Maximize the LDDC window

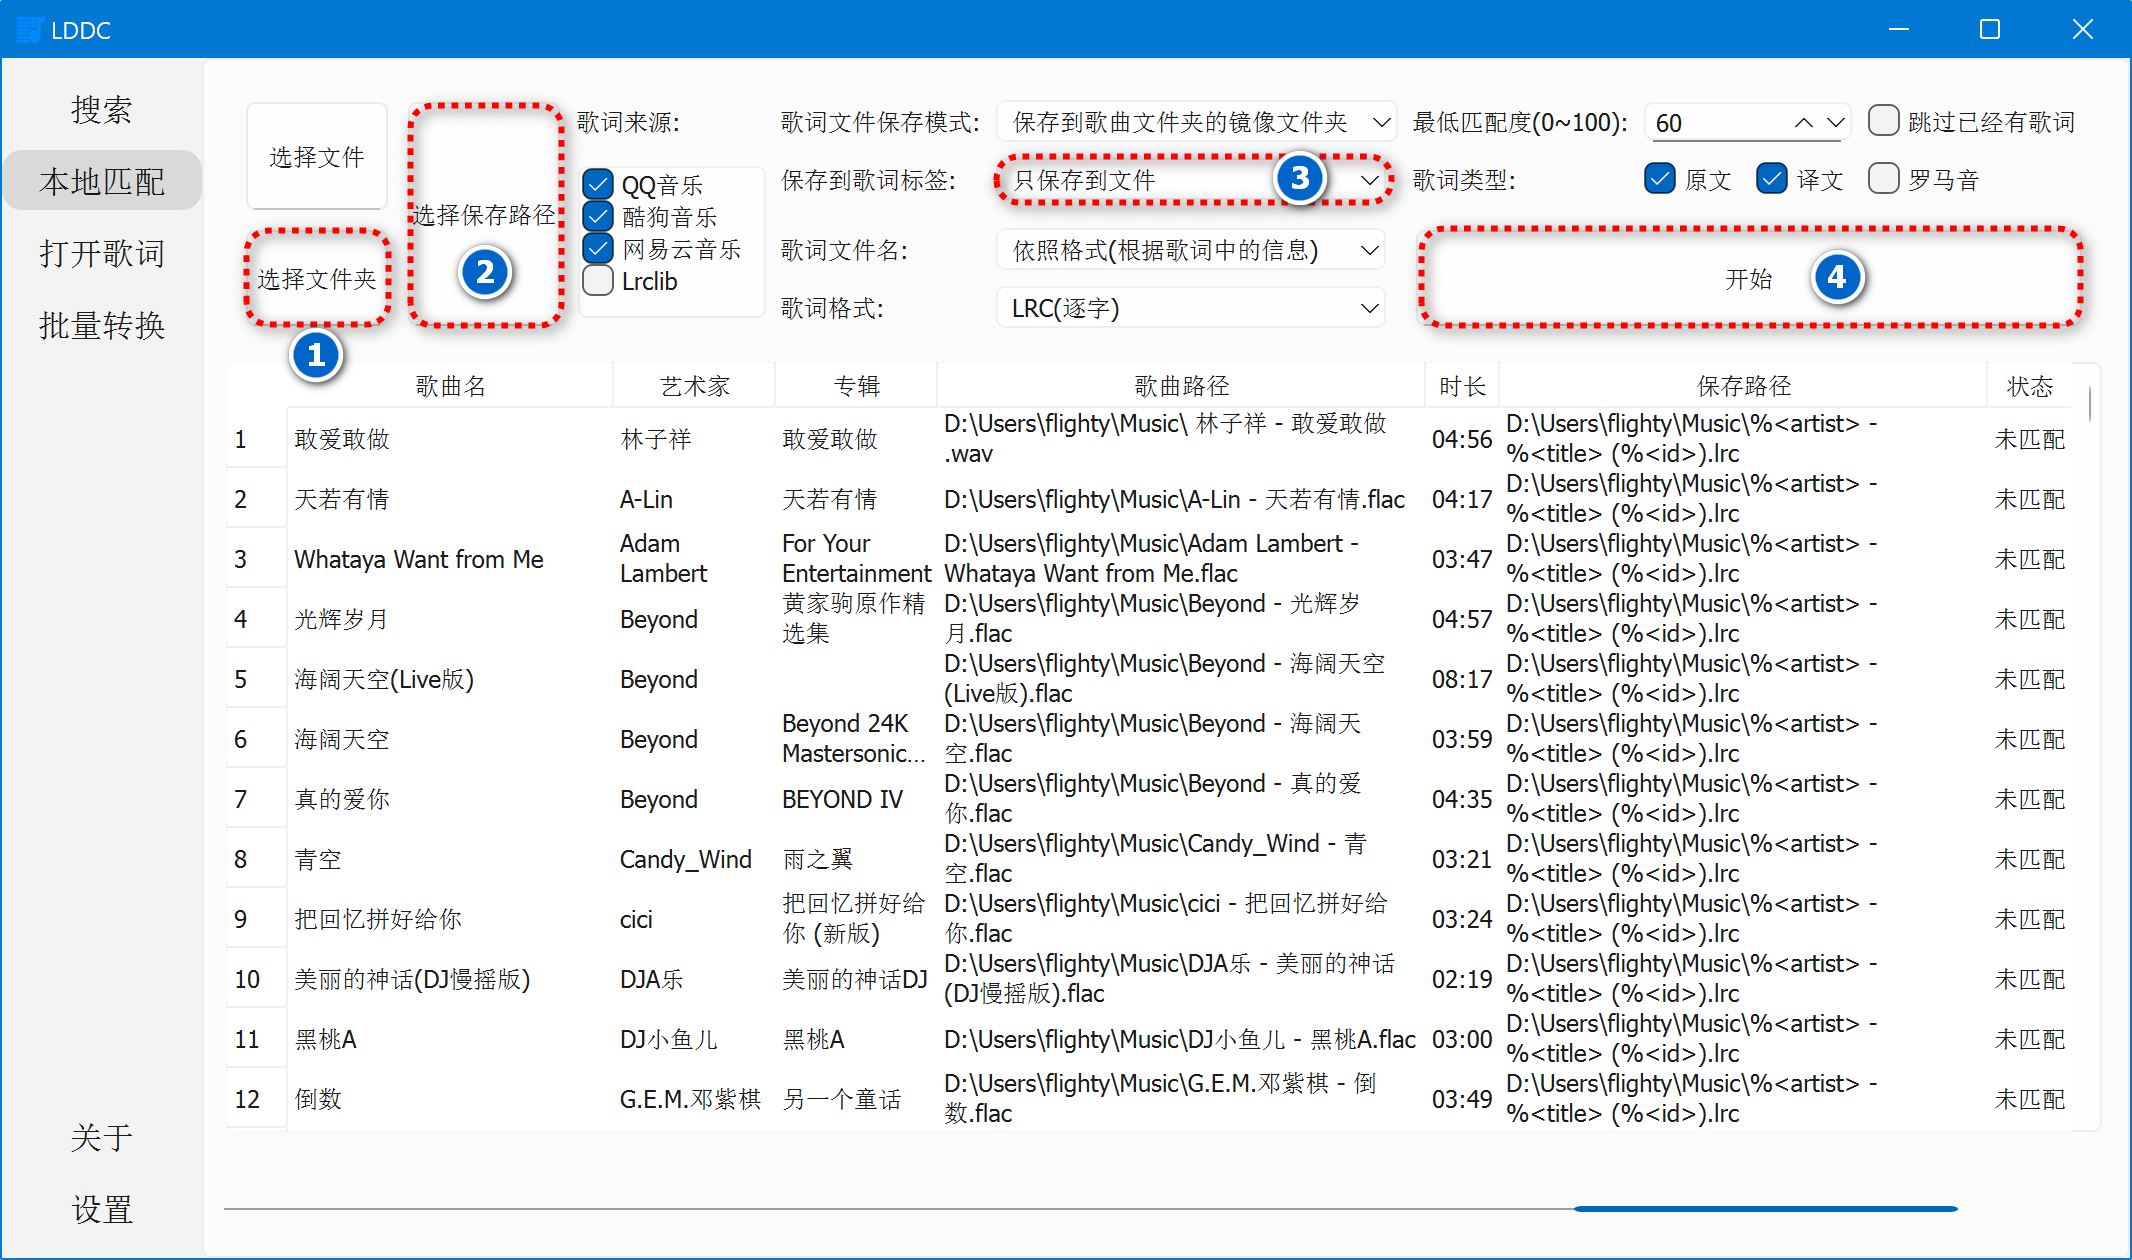click(x=1989, y=30)
